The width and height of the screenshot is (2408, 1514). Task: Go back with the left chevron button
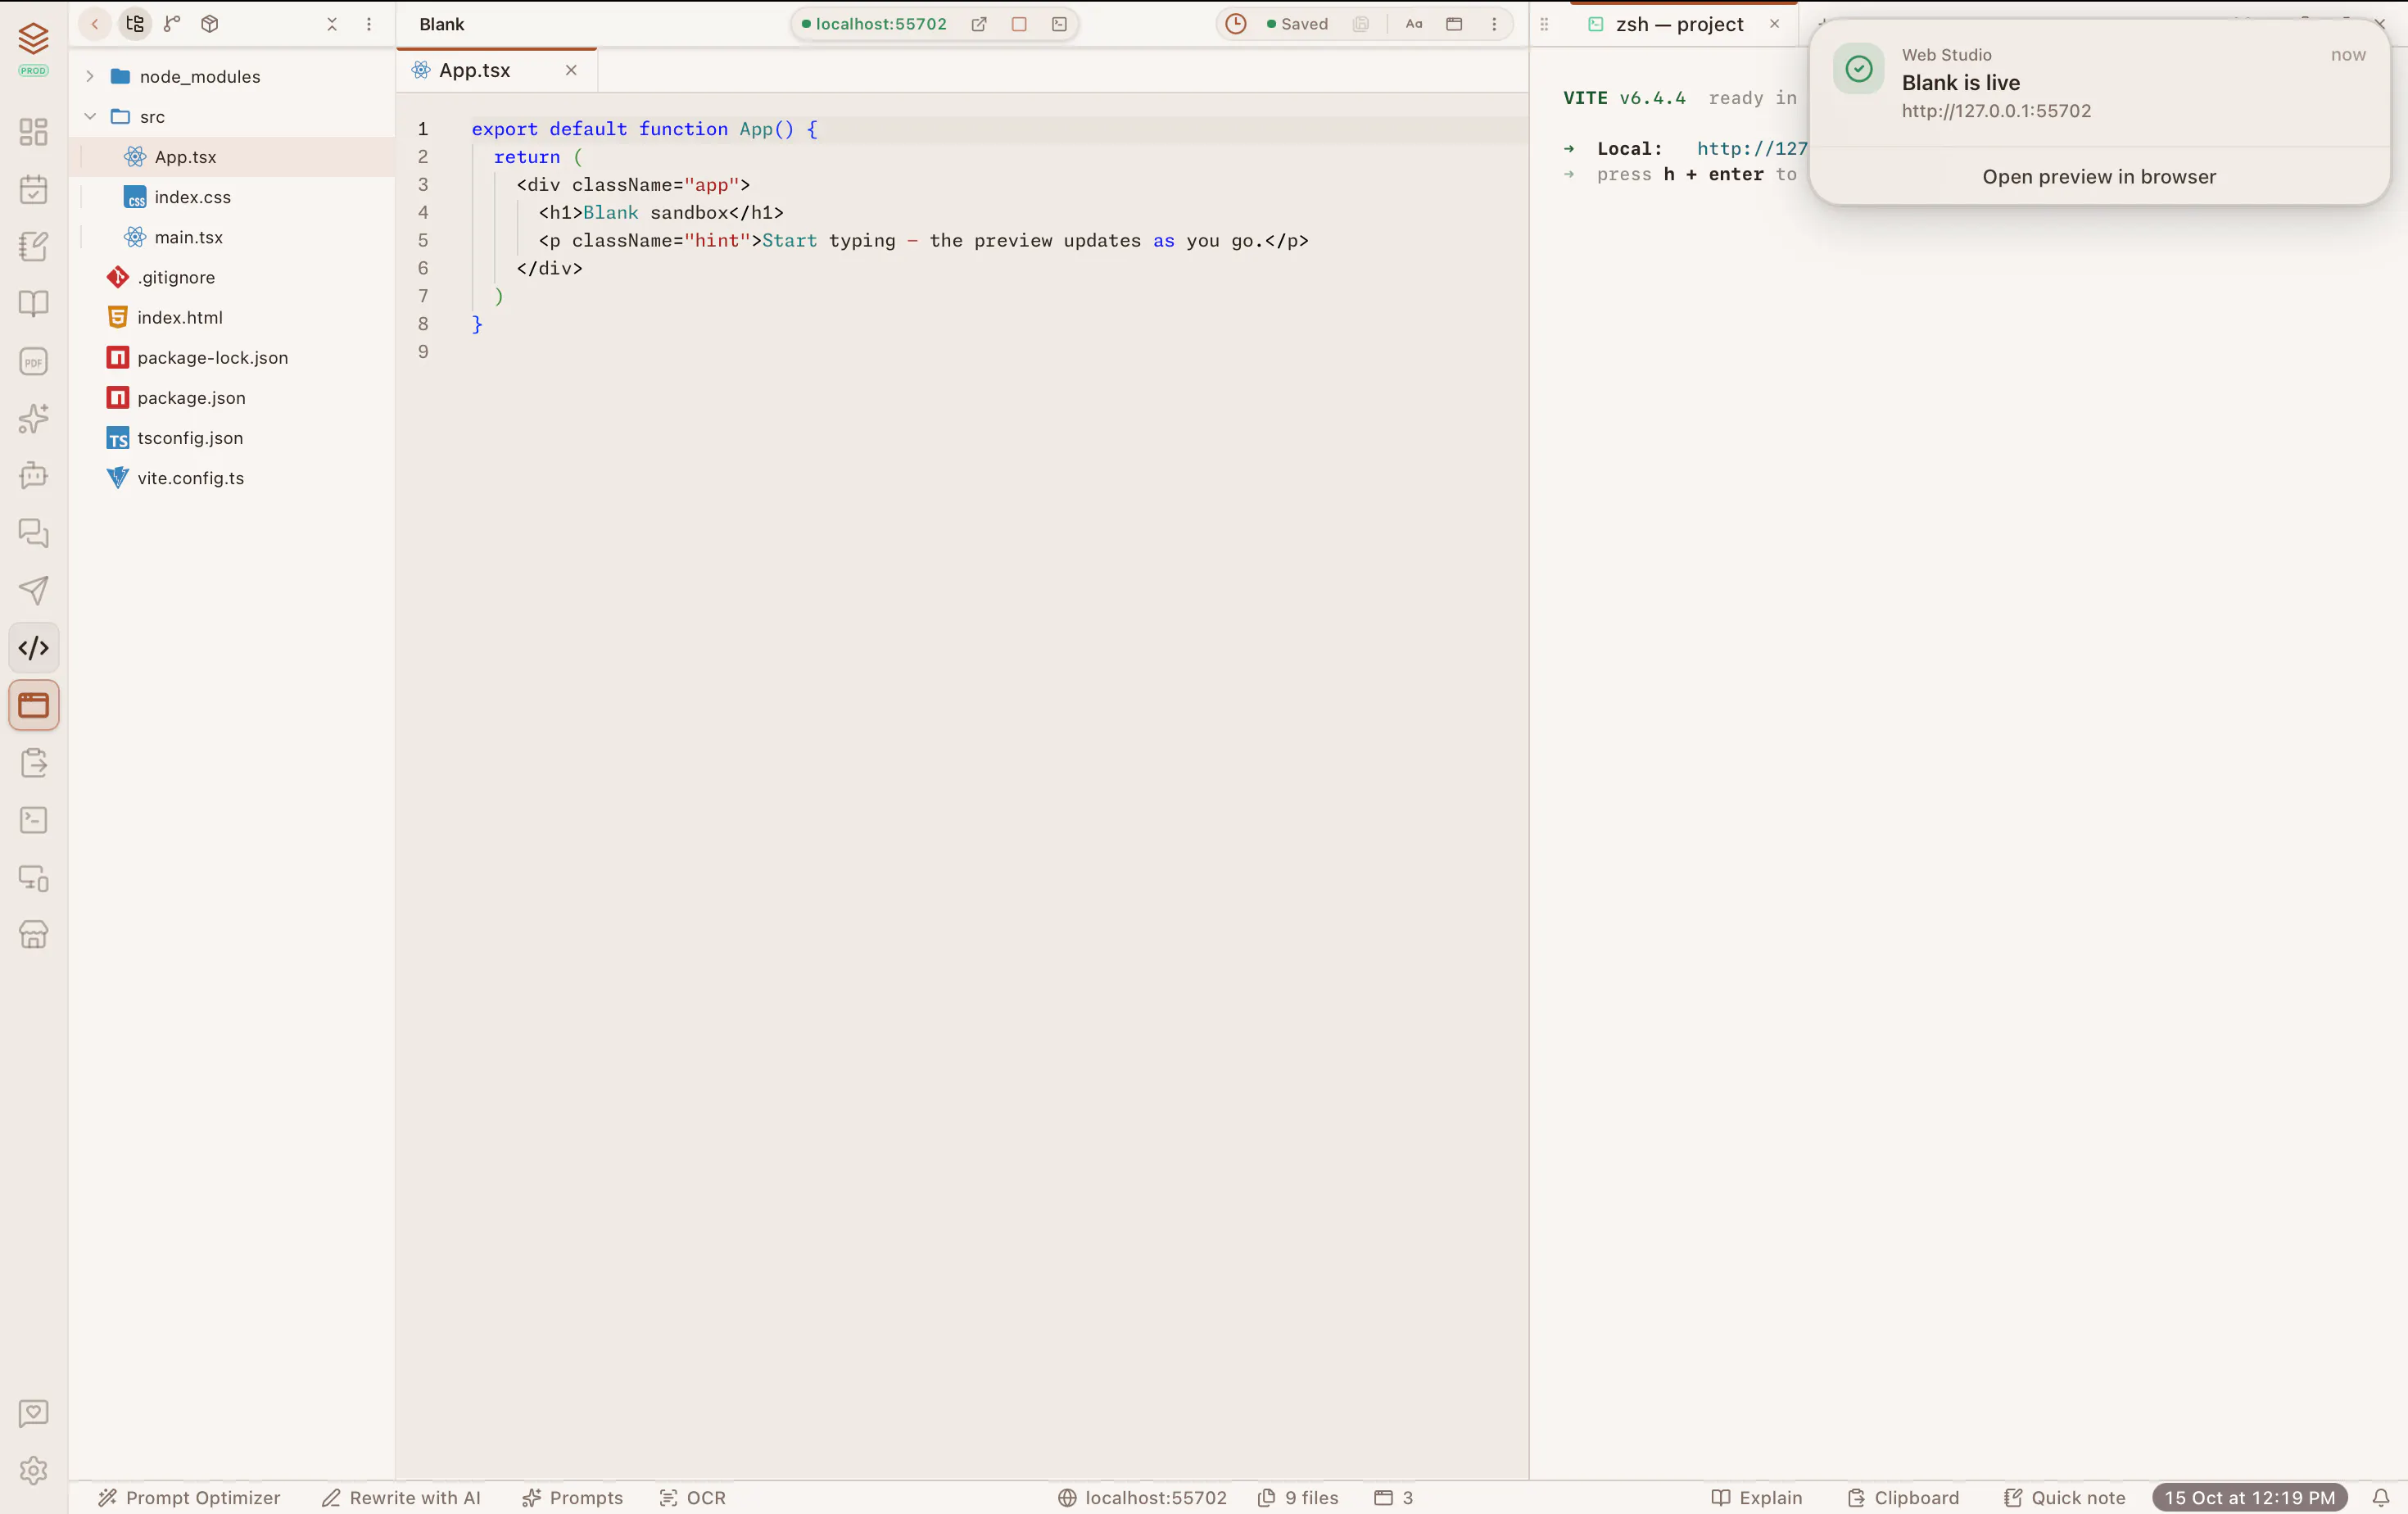pyautogui.click(x=95, y=24)
